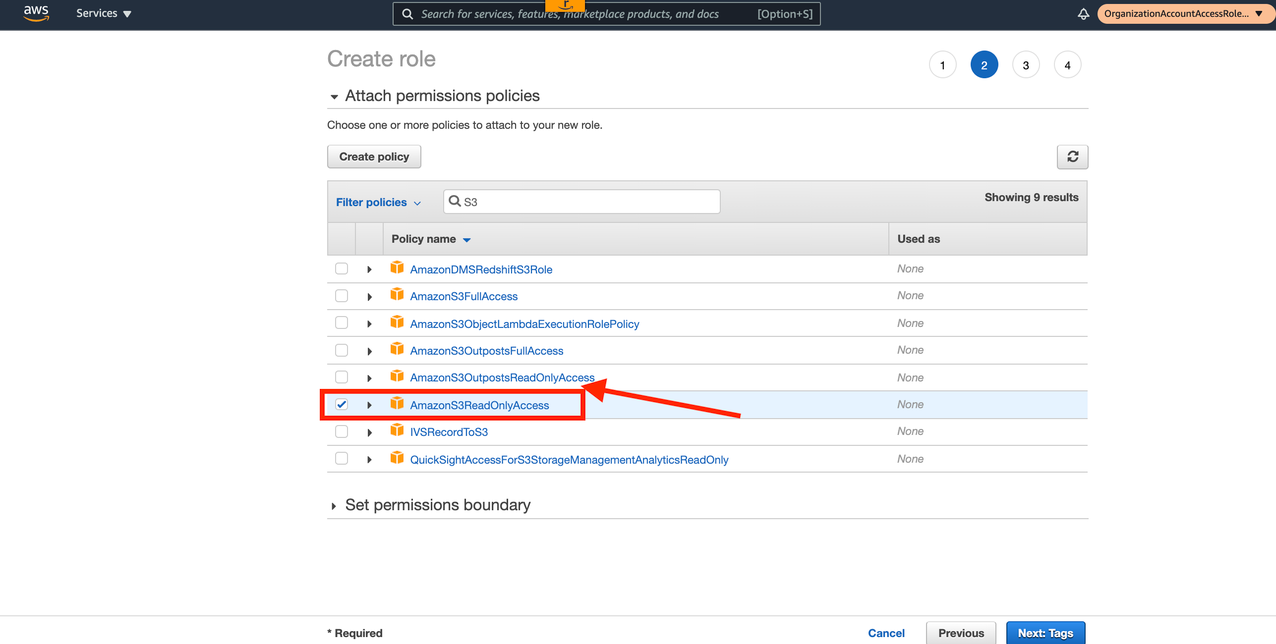Click the 'Showing 9 results' text
The width and height of the screenshot is (1276, 644).
pyautogui.click(x=1031, y=198)
